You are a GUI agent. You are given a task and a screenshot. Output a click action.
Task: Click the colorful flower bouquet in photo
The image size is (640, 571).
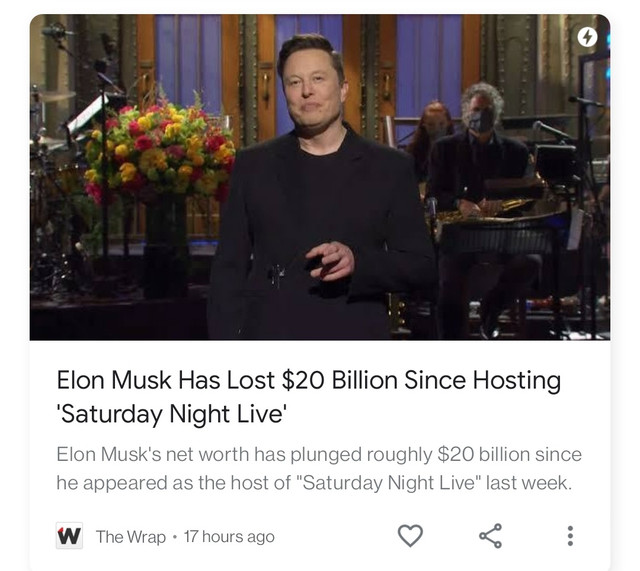click(160, 152)
